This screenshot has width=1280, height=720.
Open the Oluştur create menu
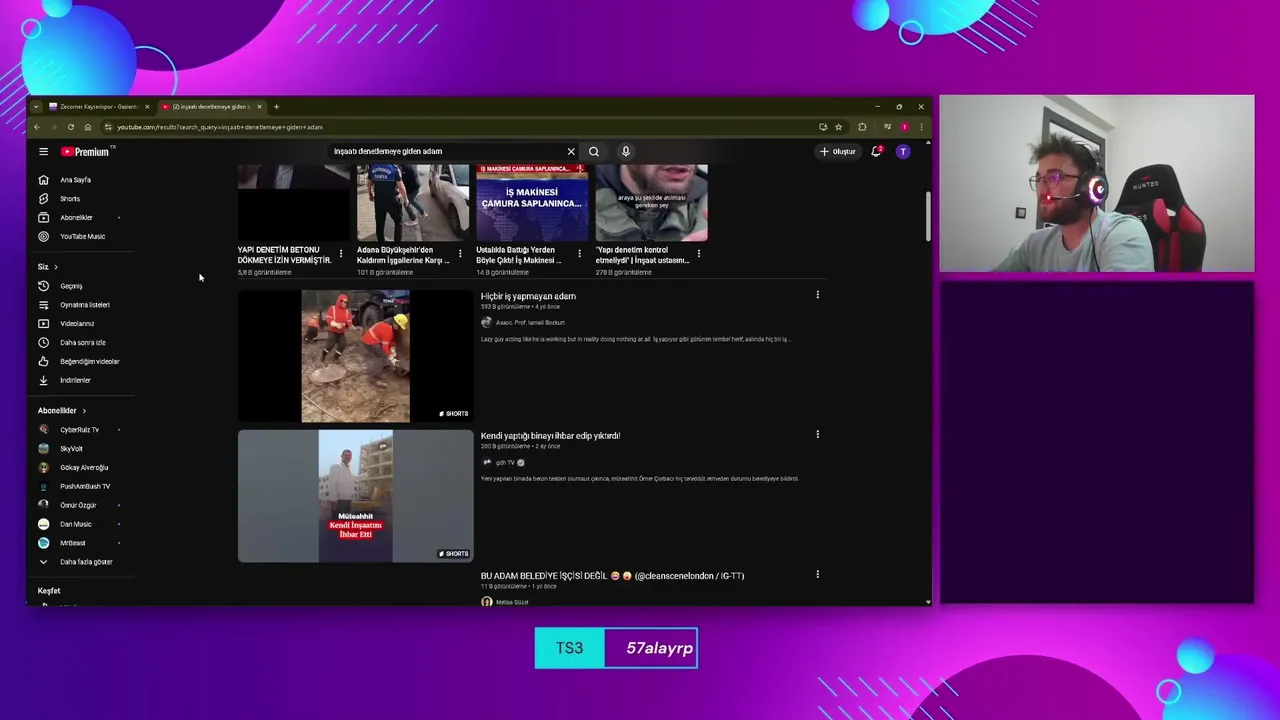pyautogui.click(x=838, y=152)
